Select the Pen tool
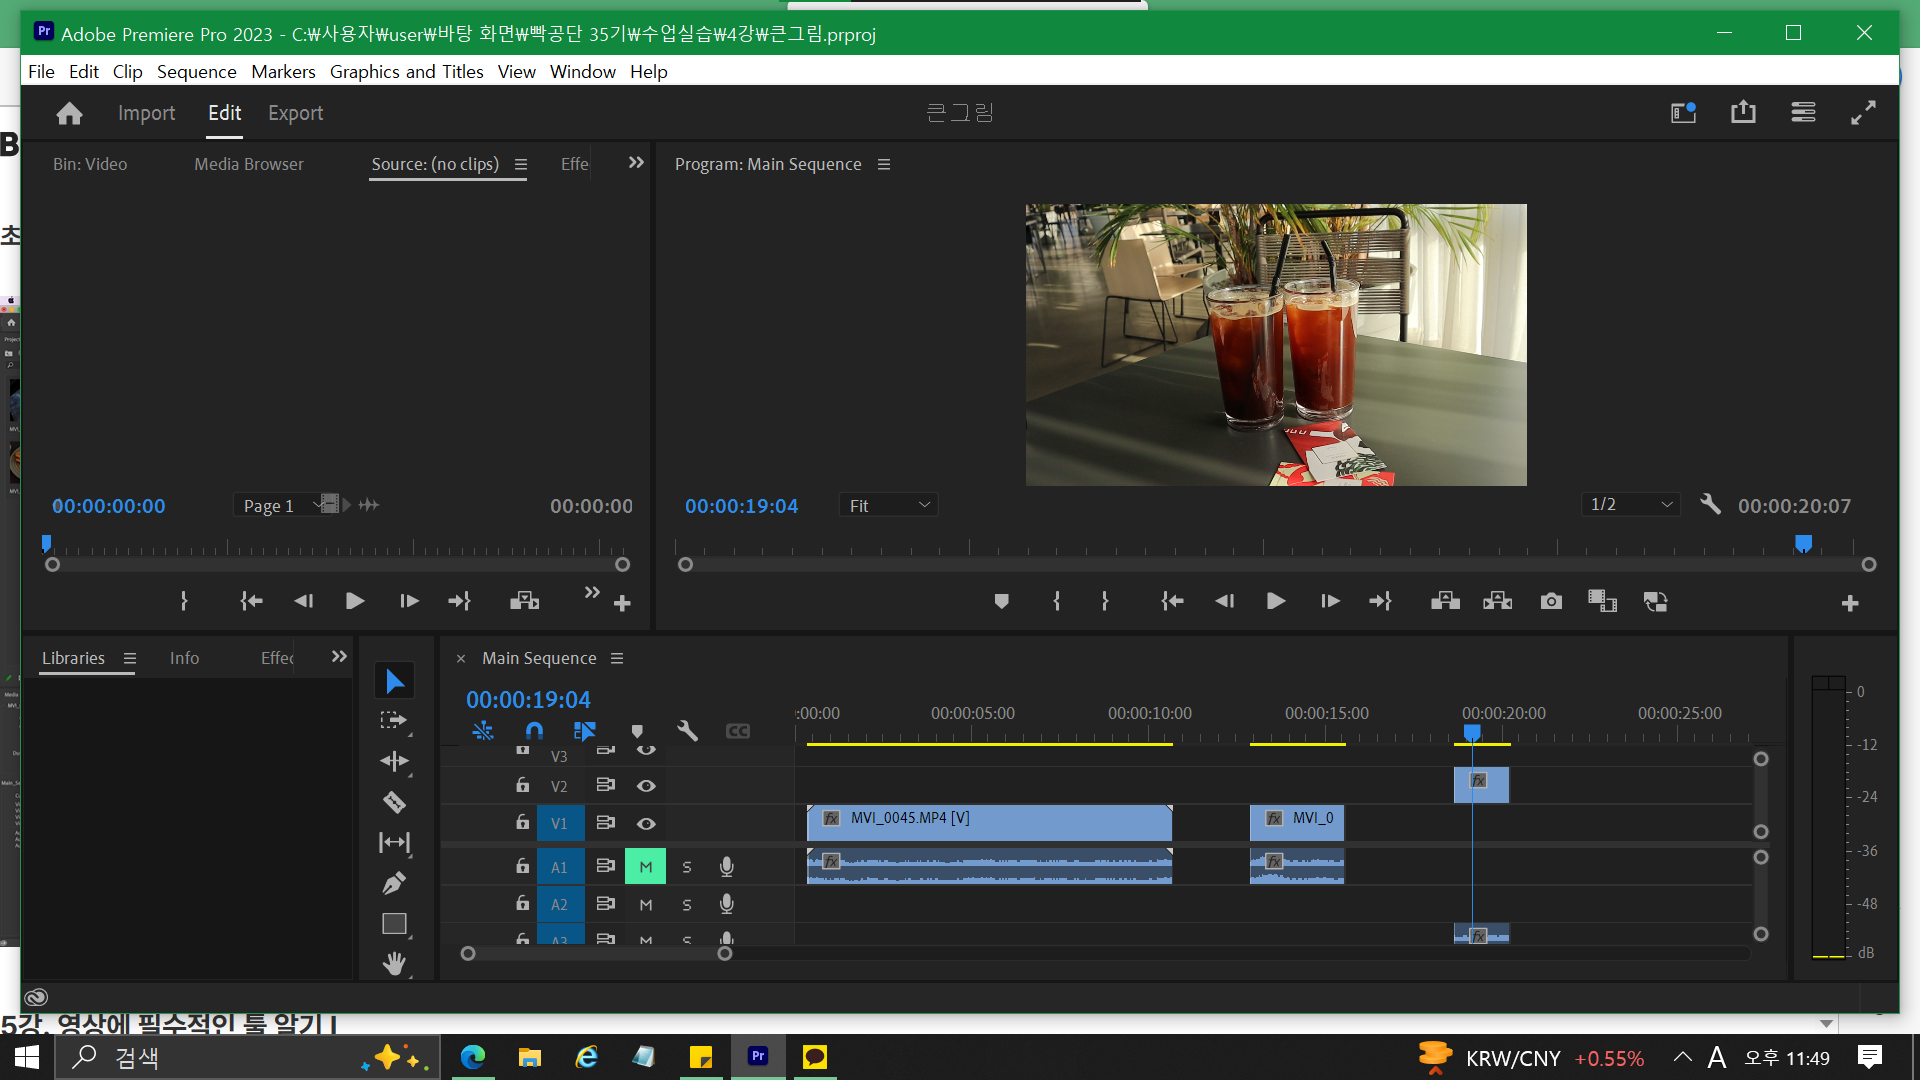The width and height of the screenshot is (1920, 1080). click(x=394, y=883)
